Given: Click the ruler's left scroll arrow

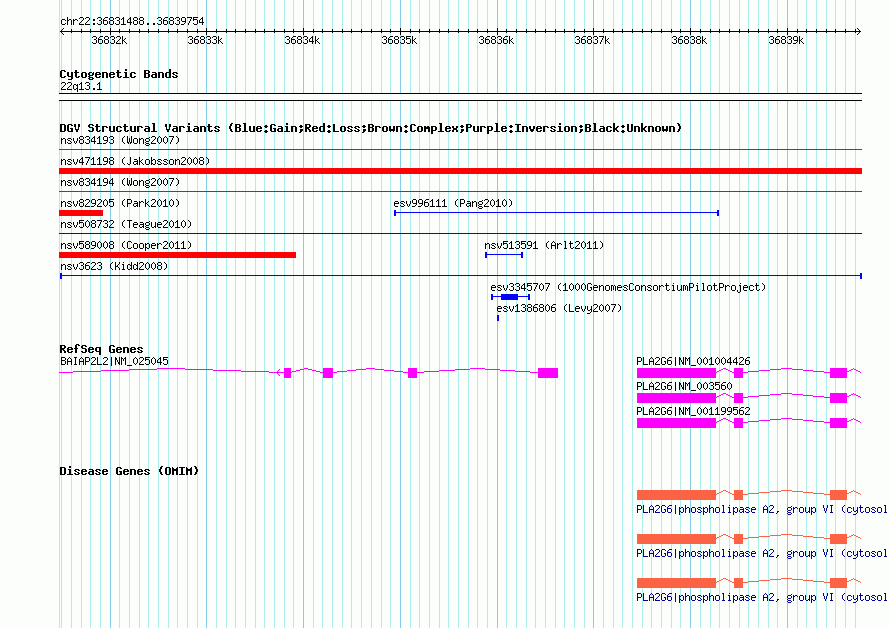Looking at the screenshot, I should [63, 31].
